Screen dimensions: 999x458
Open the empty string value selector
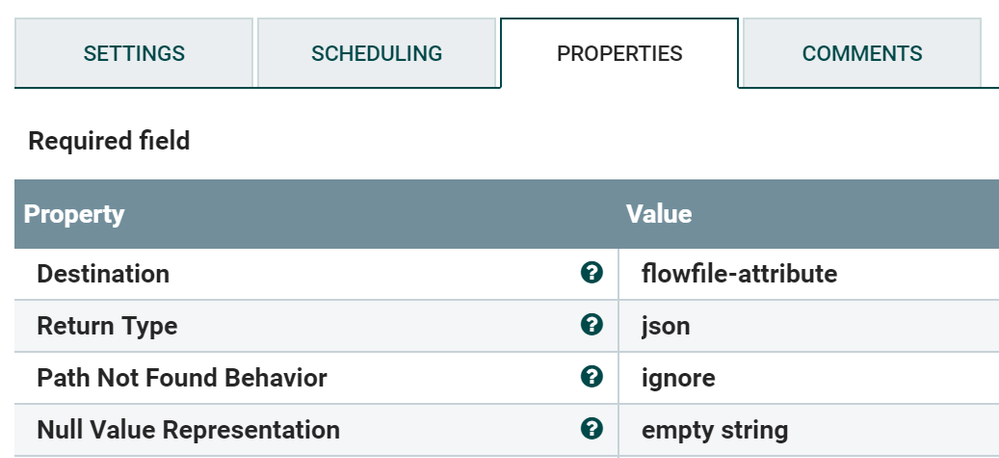tap(714, 429)
